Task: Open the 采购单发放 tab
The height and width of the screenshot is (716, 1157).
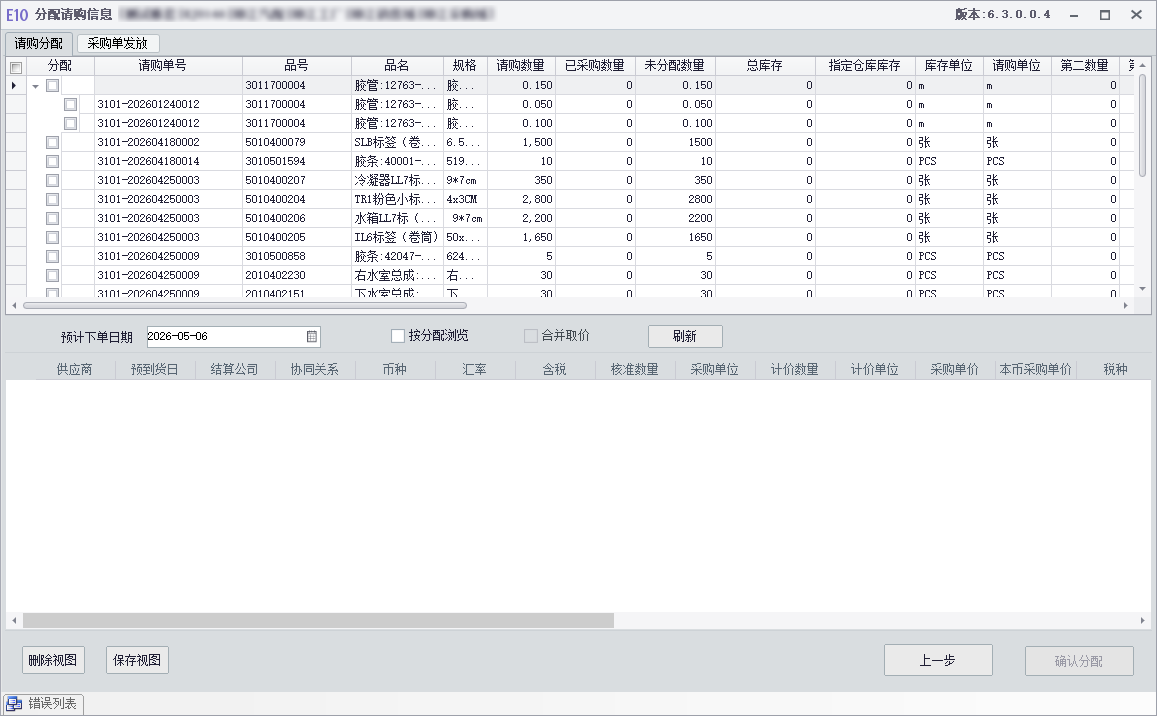Action: pos(117,44)
